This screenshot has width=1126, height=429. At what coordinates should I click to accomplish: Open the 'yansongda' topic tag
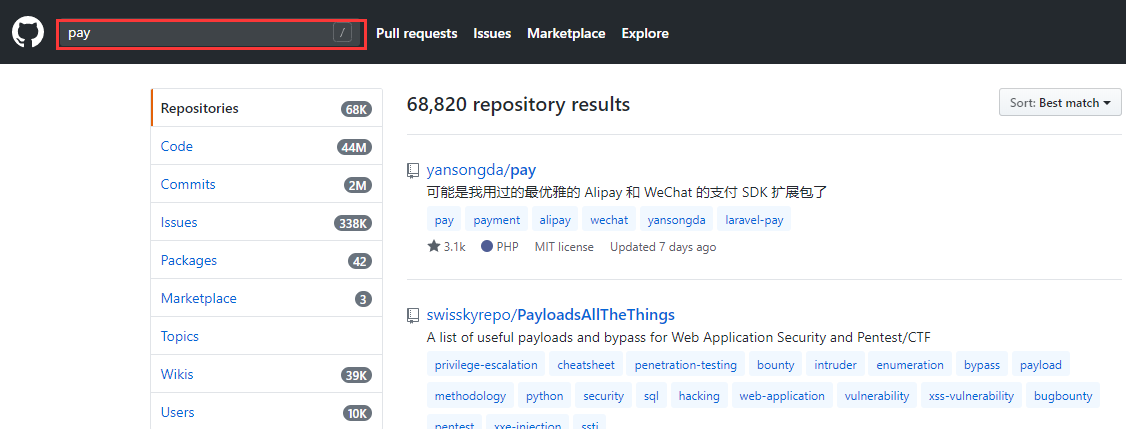click(x=676, y=220)
